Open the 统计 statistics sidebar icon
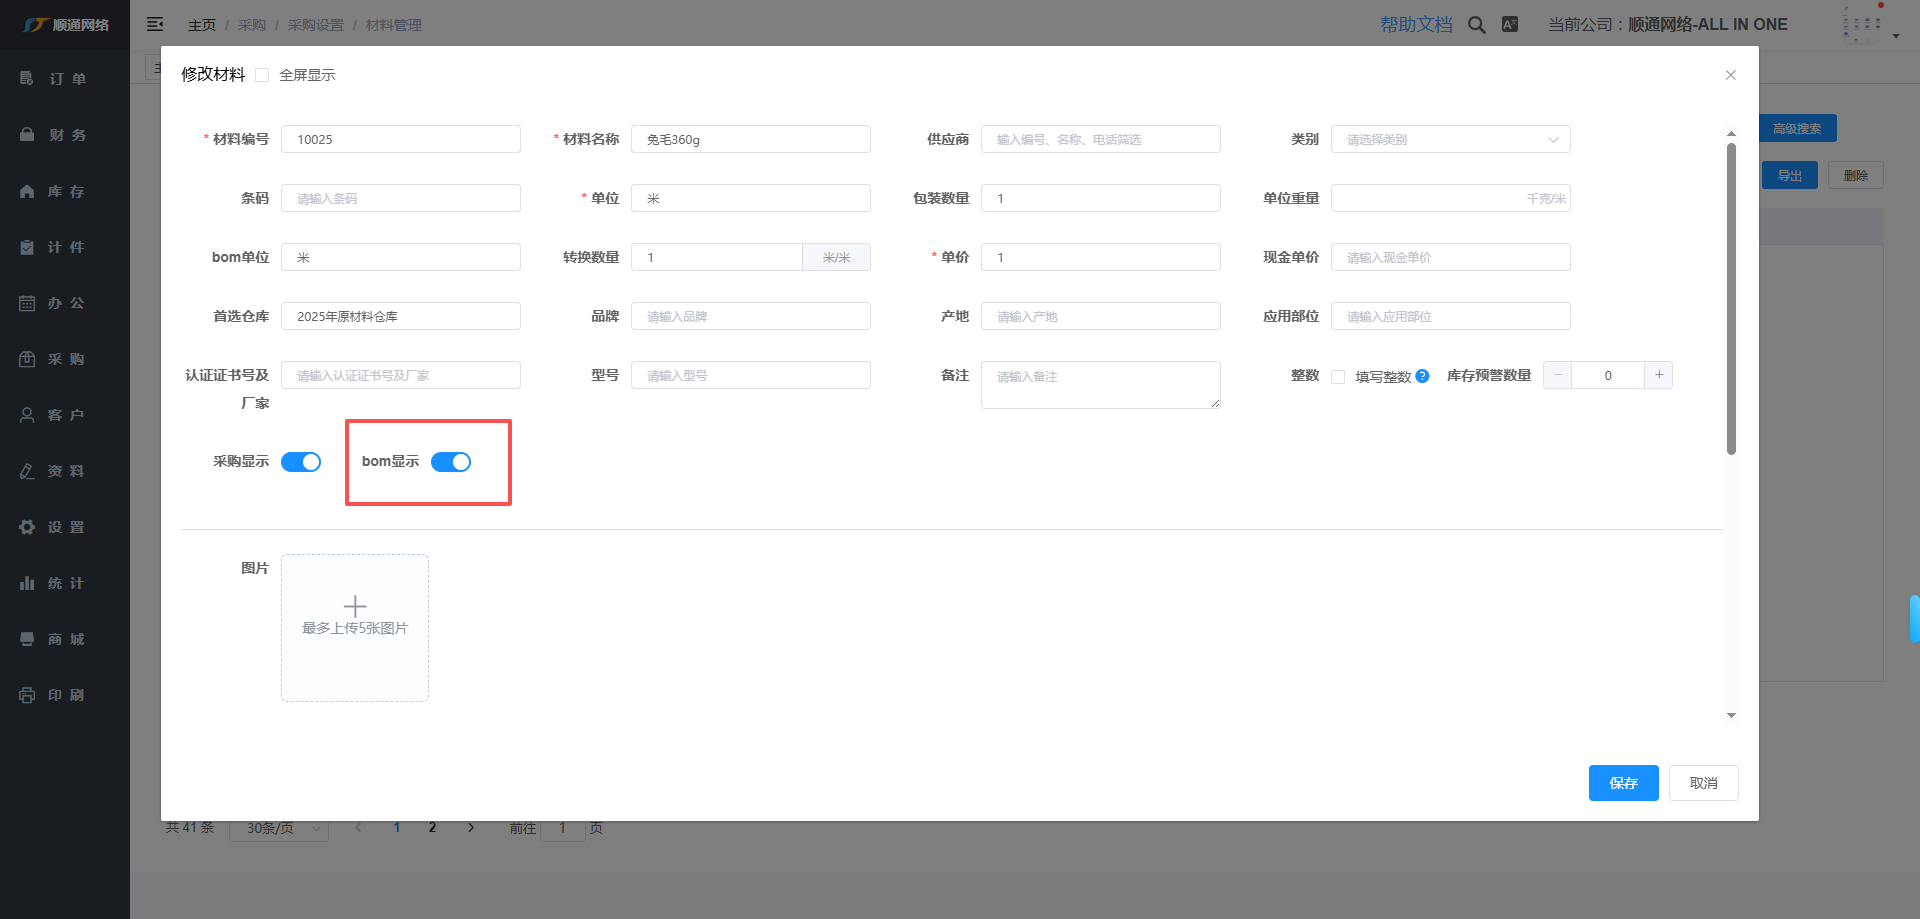 (x=27, y=583)
